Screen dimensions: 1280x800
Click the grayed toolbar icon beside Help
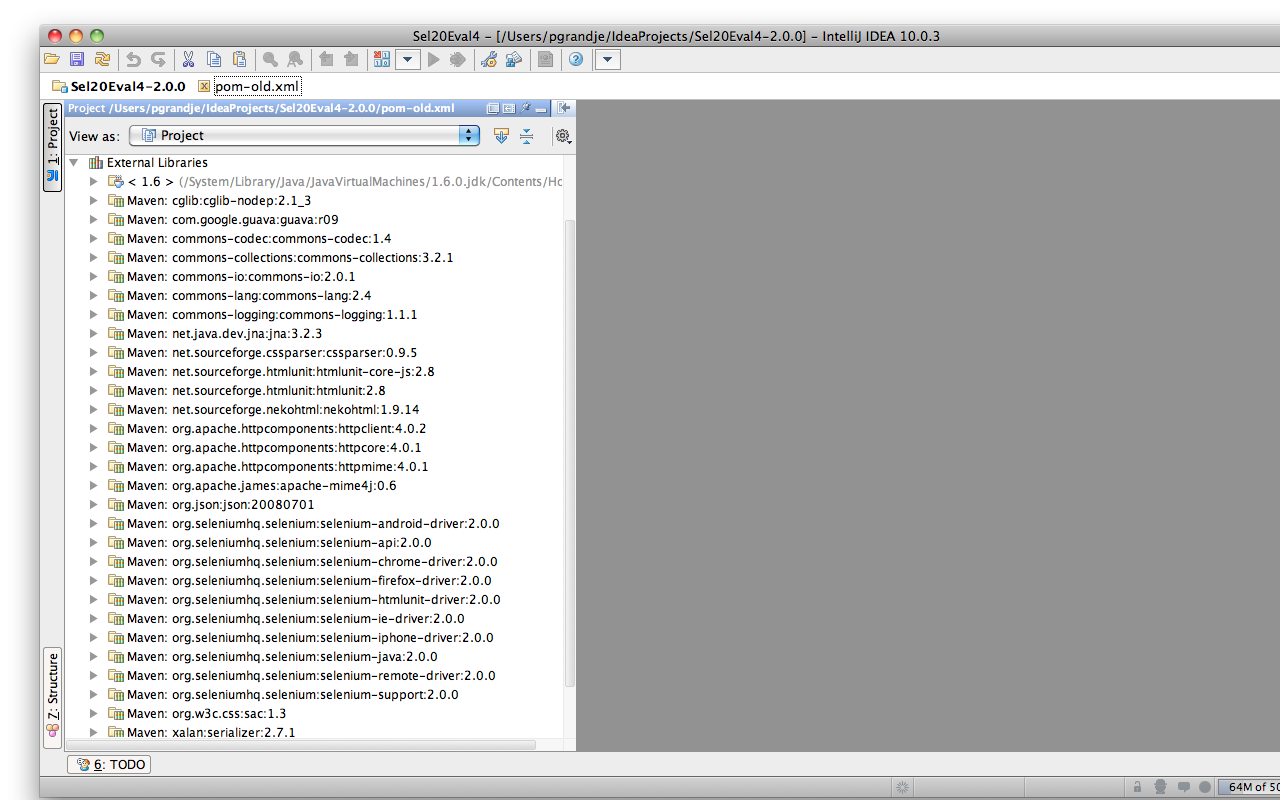pyautogui.click(x=545, y=60)
